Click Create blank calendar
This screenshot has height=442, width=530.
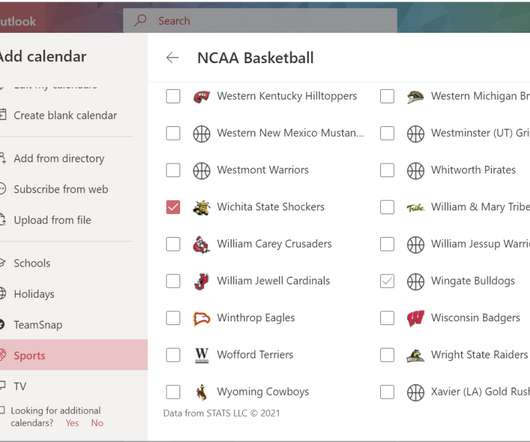[65, 115]
